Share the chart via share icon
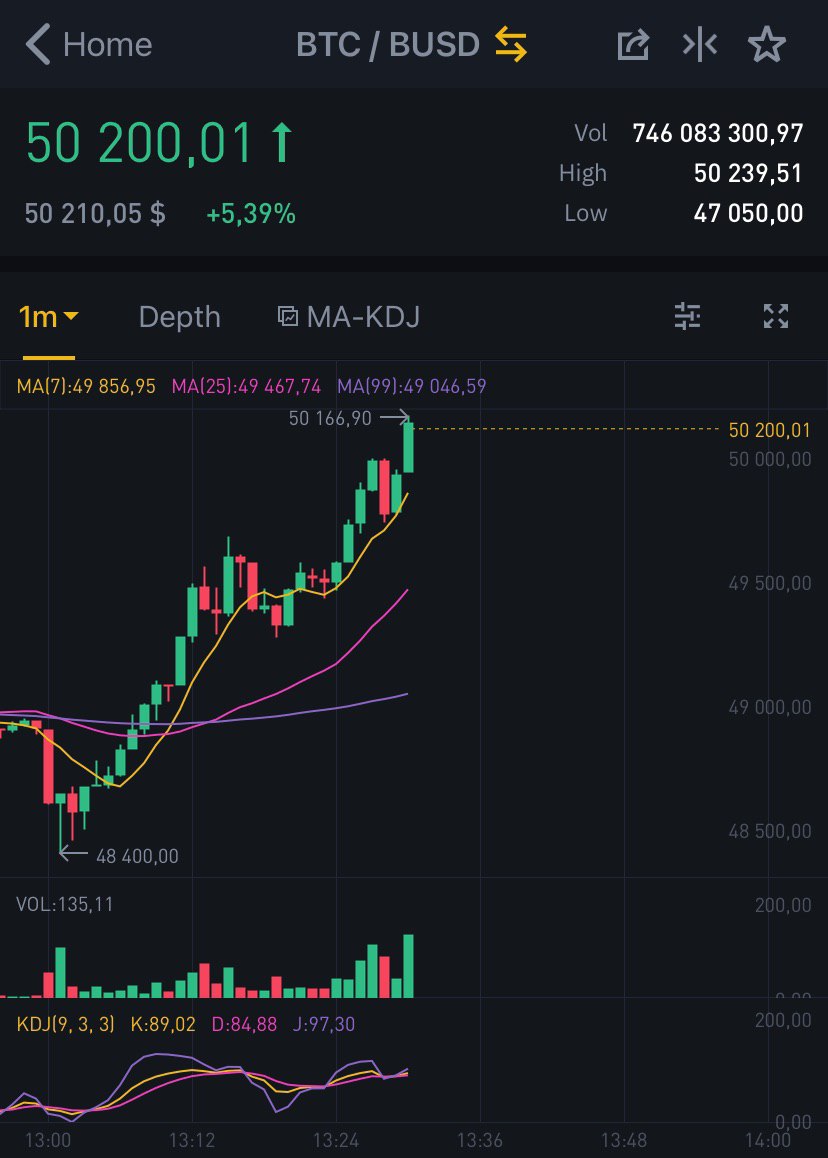 coord(633,44)
